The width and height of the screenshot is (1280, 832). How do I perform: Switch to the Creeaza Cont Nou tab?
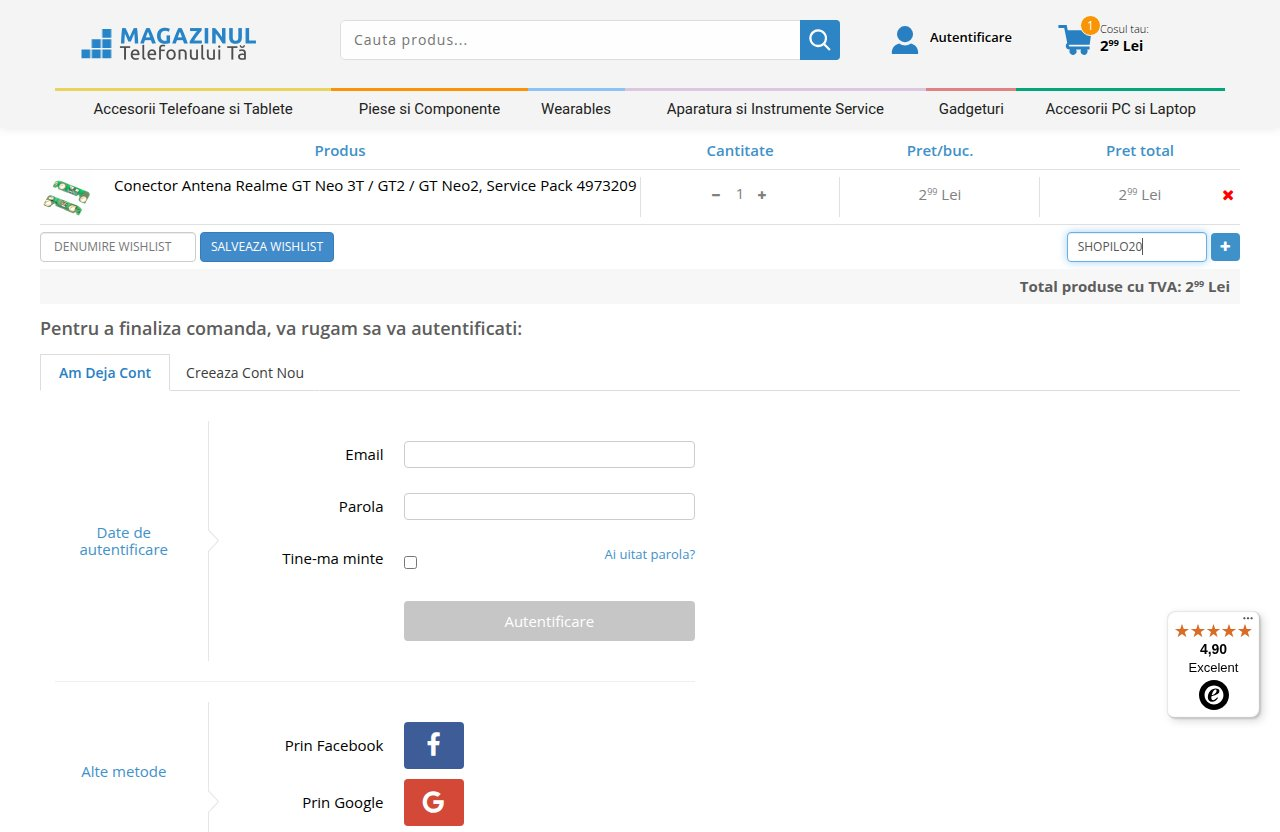245,373
